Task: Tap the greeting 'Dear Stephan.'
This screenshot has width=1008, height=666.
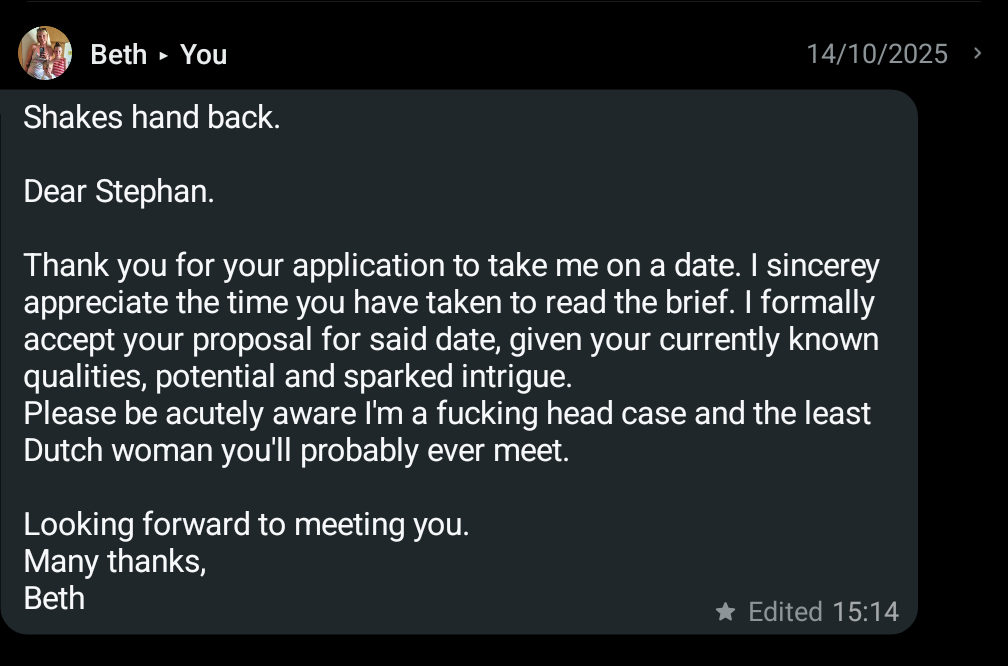Action: 119,192
